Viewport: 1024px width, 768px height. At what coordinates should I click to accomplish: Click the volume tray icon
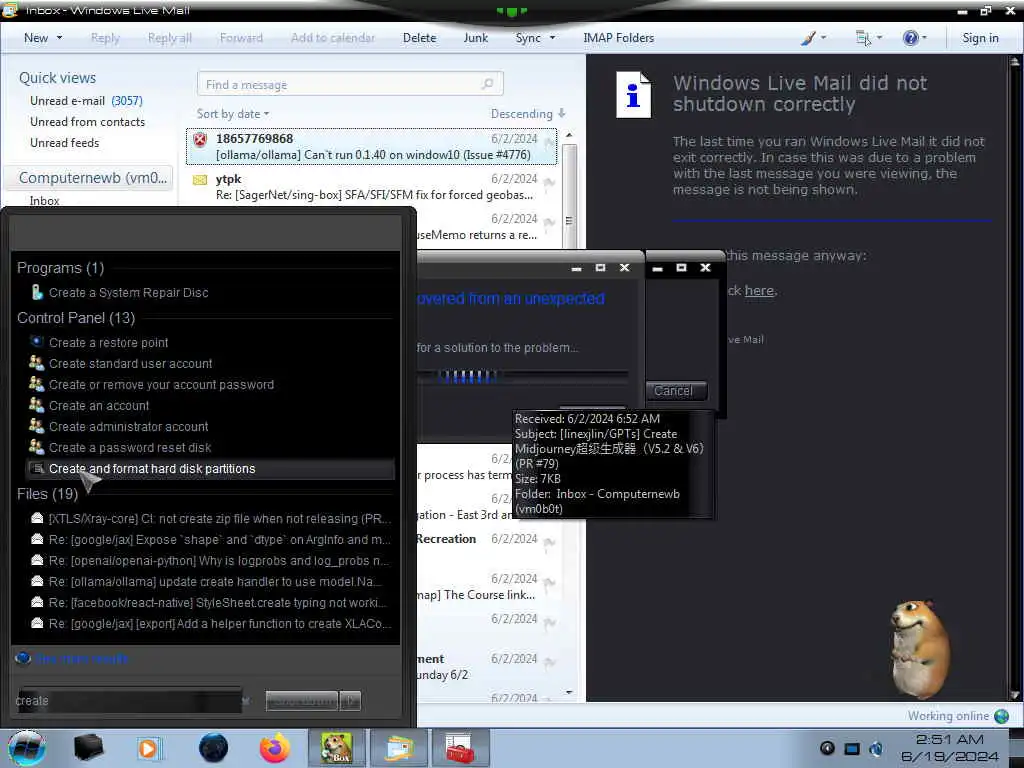pos(876,748)
